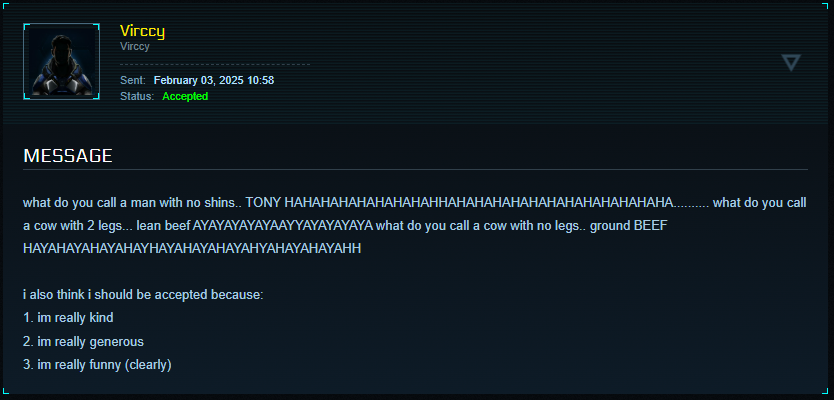Screen dimensions: 834x400
Task: Click list item '3. im really funny (clearly)'
Action: [x=97, y=364]
